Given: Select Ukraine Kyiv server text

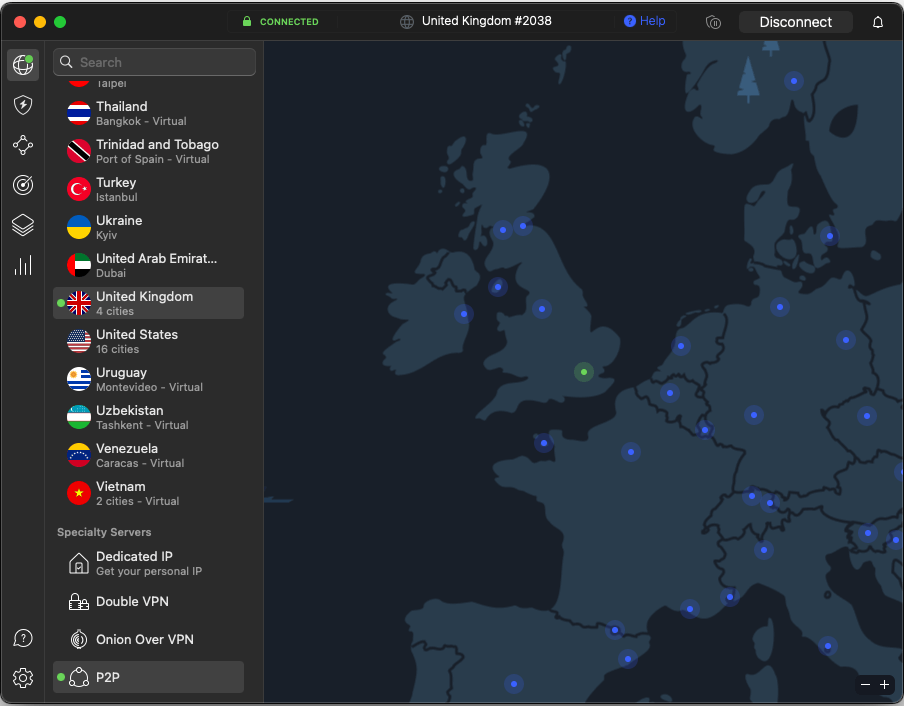Looking at the screenshot, I should tap(119, 228).
